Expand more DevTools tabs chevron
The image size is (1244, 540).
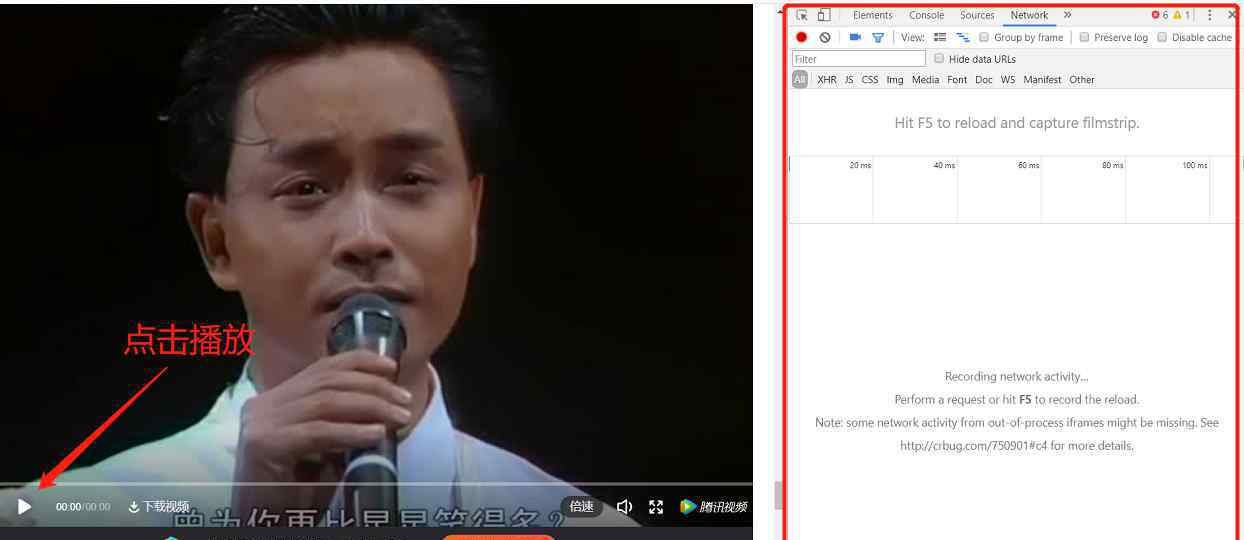coord(1068,15)
